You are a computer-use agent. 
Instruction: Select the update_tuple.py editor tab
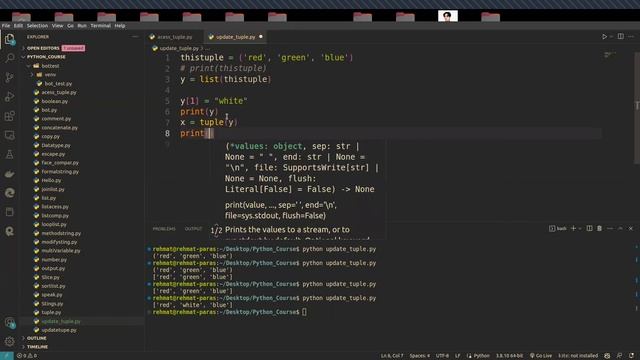pyautogui.click(x=236, y=37)
